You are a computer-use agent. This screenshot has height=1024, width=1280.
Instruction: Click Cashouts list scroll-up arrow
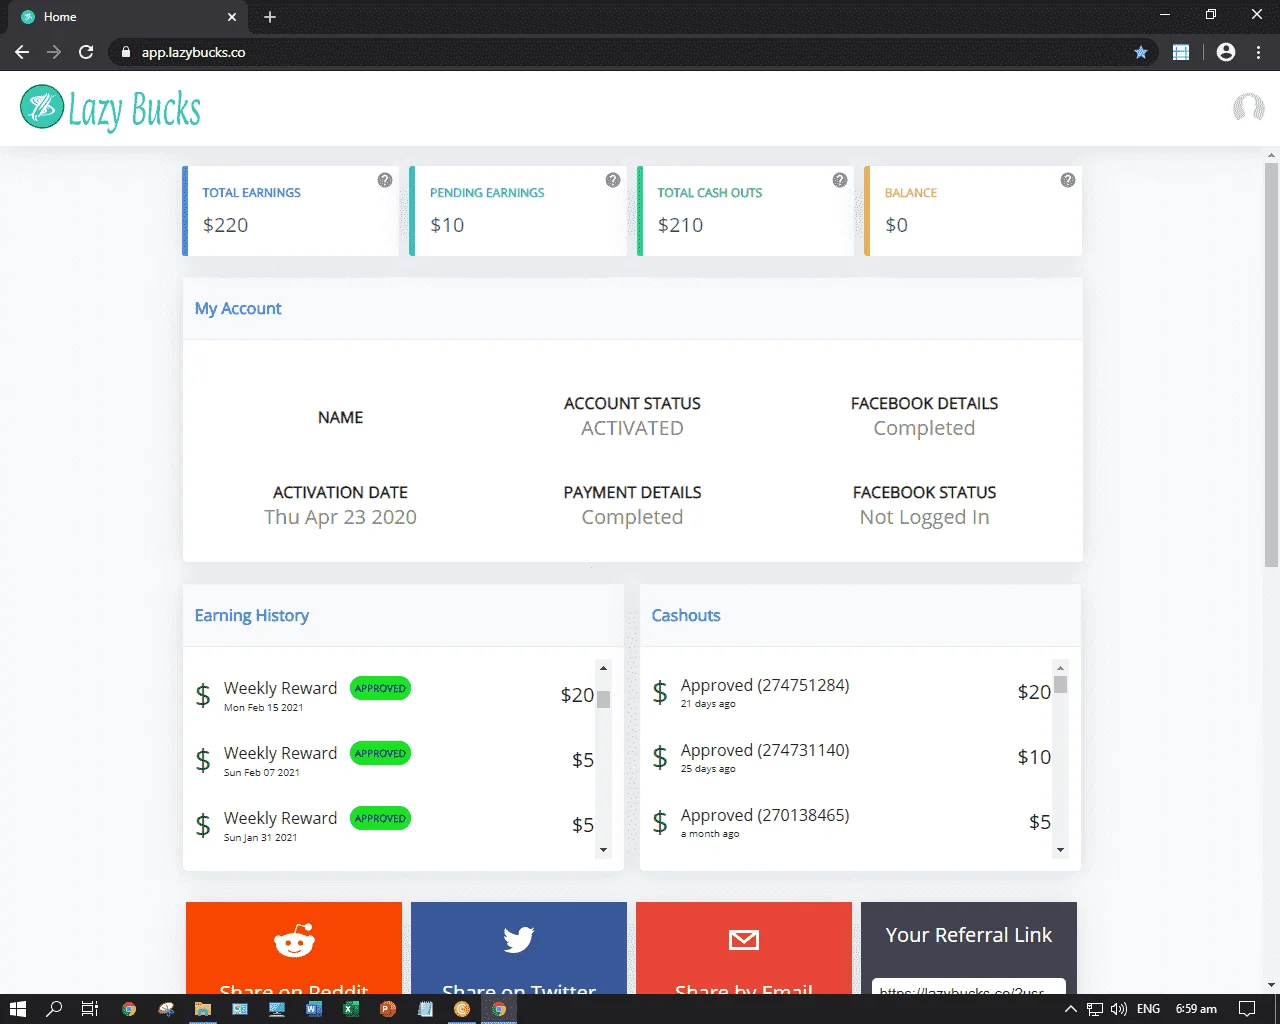click(x=1060, y=668)
